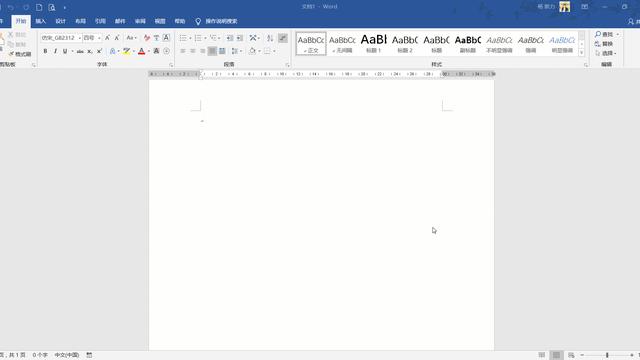The image size is (640, 360).
Task: Open the Insert tab
Action: click(x=40, y=21)
